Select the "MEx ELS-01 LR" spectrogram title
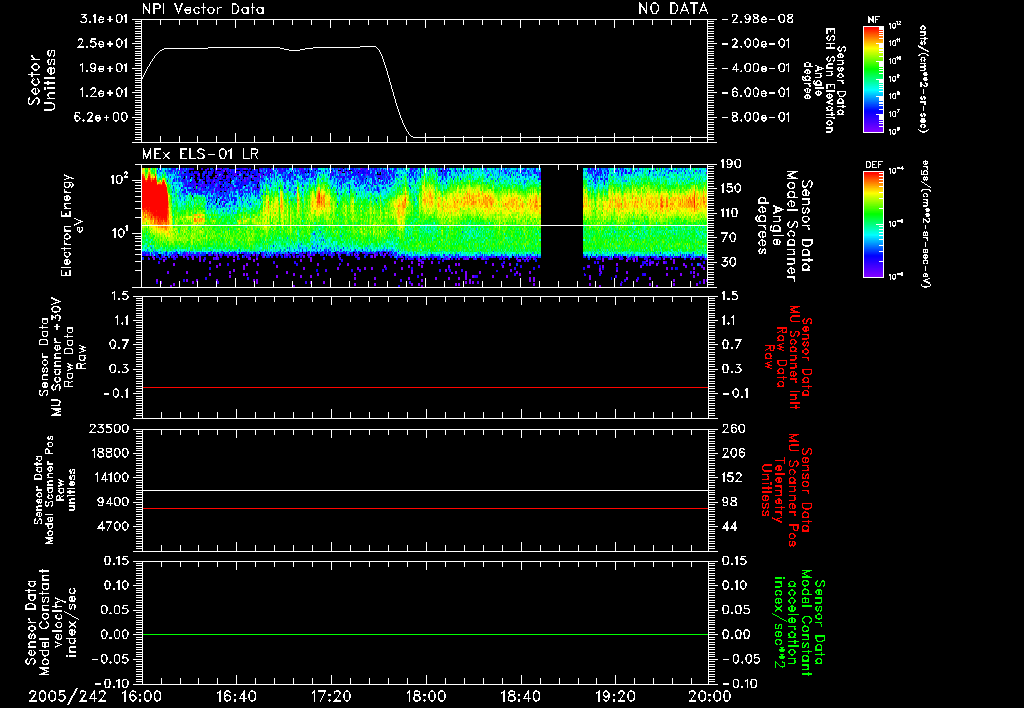The width and height of the screenshot is (1024, 708). (200, 154)
